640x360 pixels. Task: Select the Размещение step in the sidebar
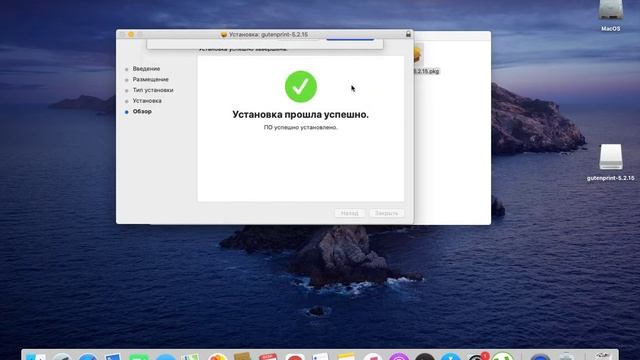[x=151, y=79]
